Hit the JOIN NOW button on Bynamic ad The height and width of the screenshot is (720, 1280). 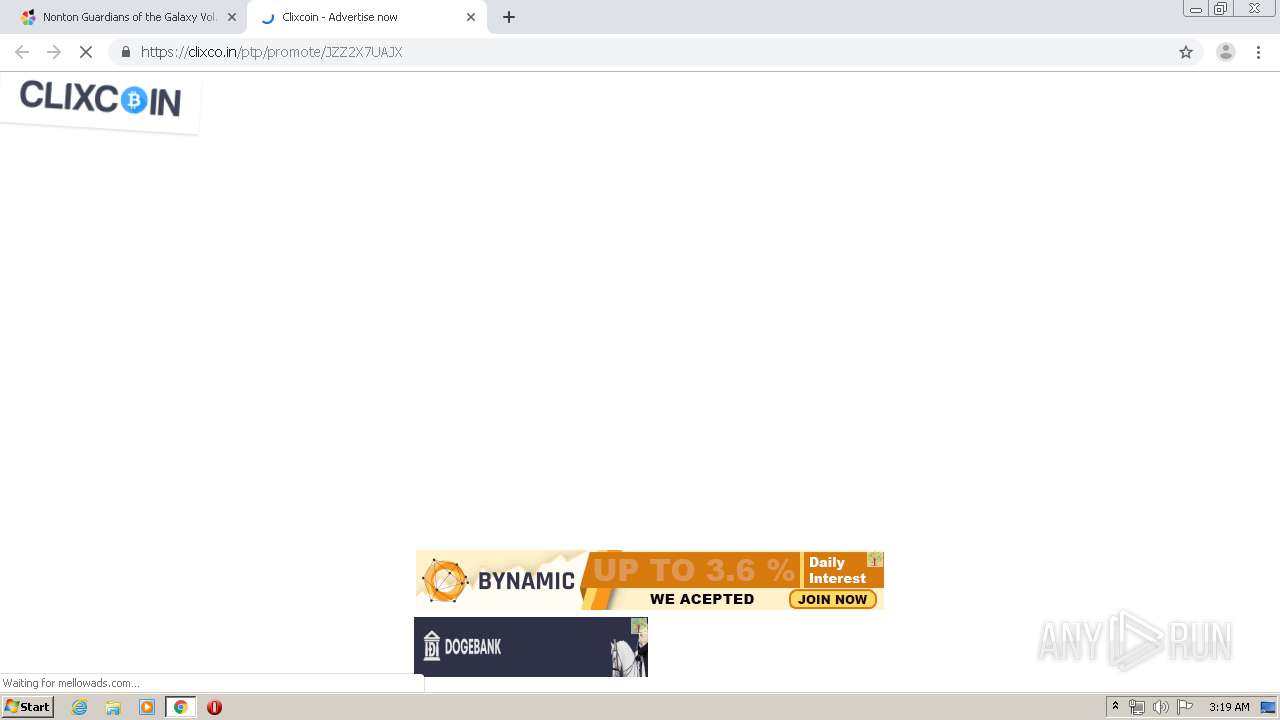point(833,599)
